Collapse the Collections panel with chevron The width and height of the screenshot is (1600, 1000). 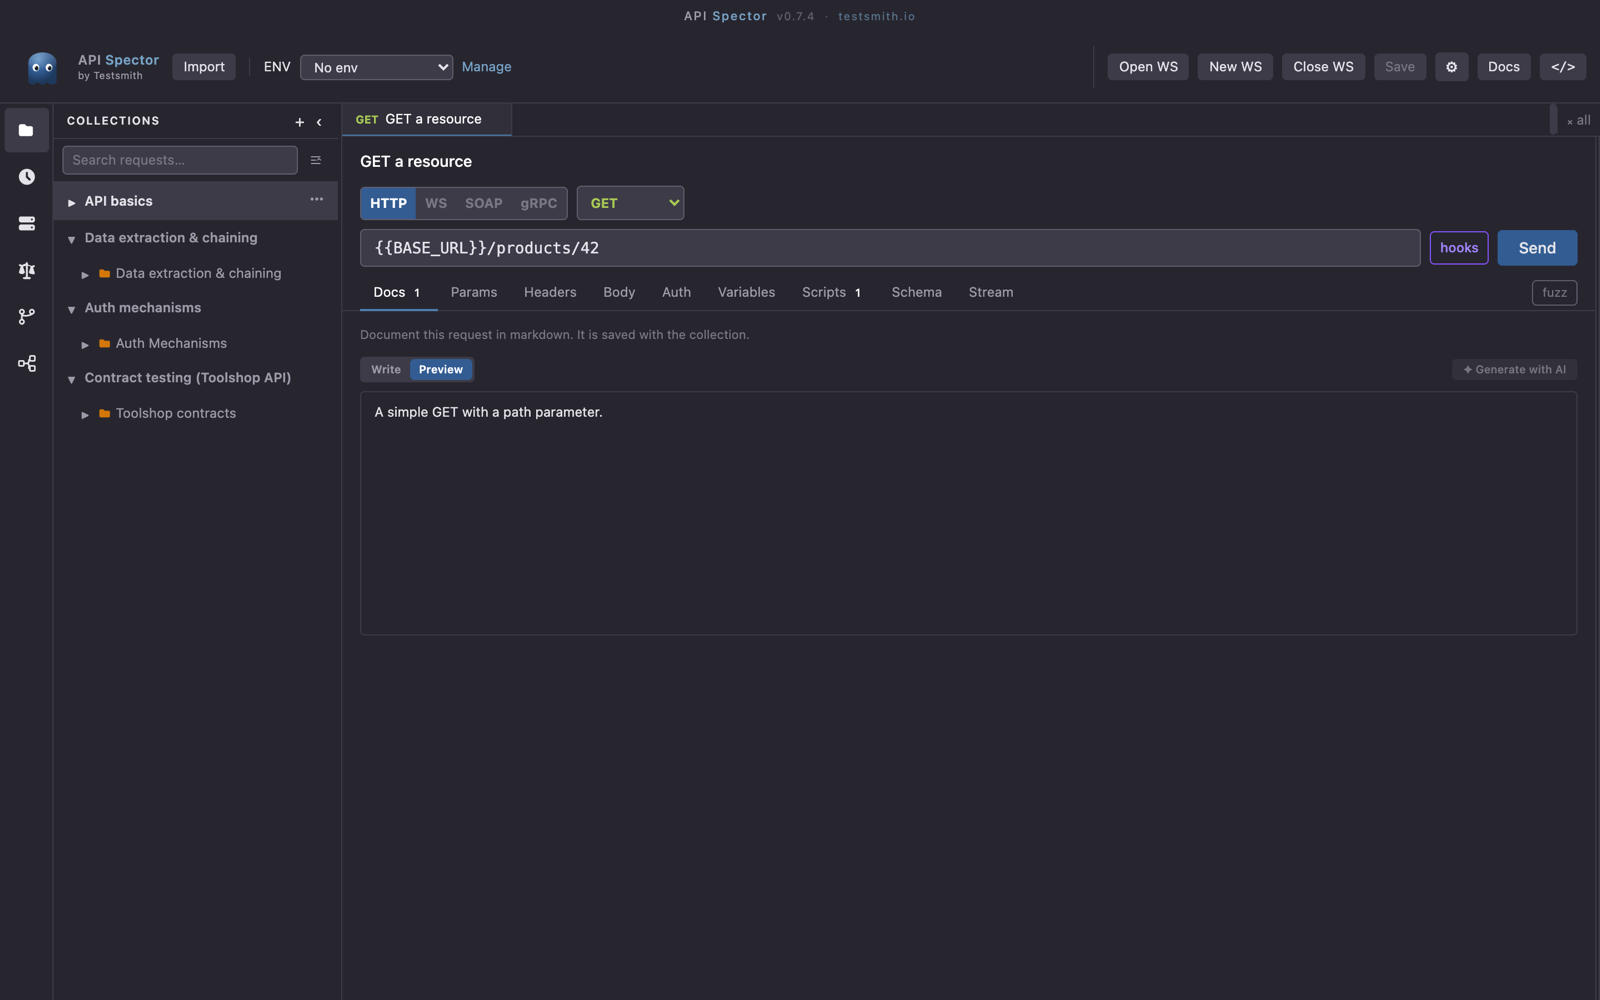point(319,122)
